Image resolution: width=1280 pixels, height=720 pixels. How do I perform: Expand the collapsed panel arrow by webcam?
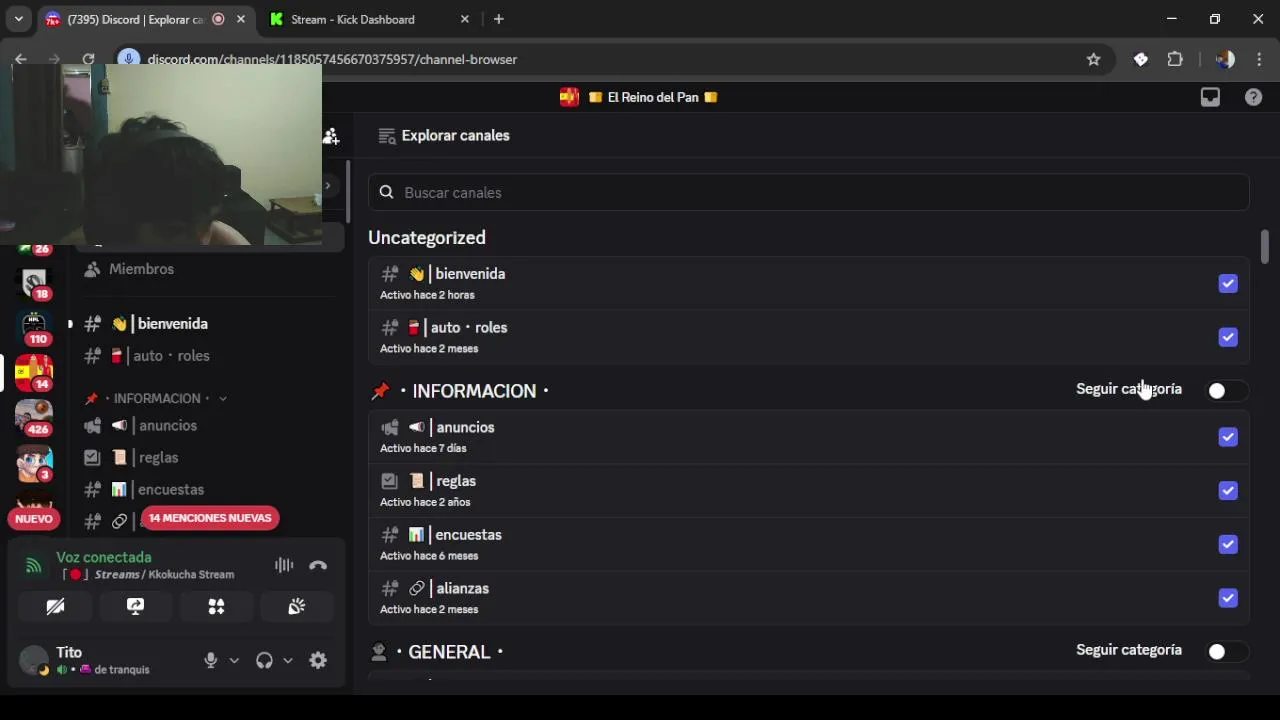click(327, 185)
